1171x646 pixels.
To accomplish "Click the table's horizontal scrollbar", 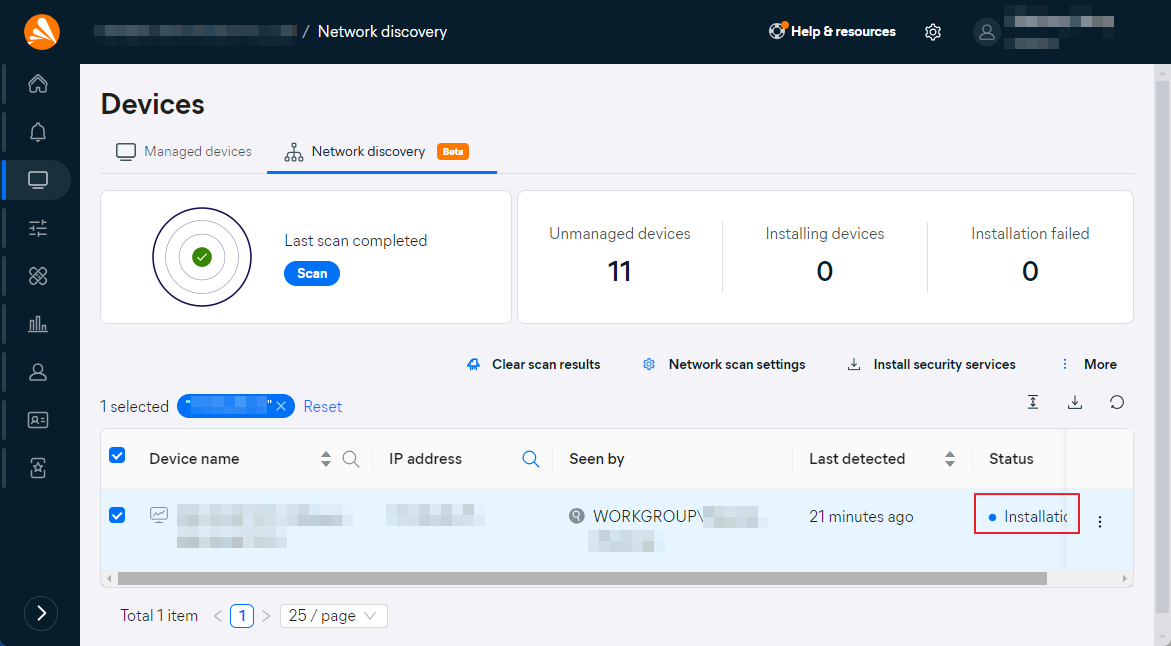I will 582,578.
